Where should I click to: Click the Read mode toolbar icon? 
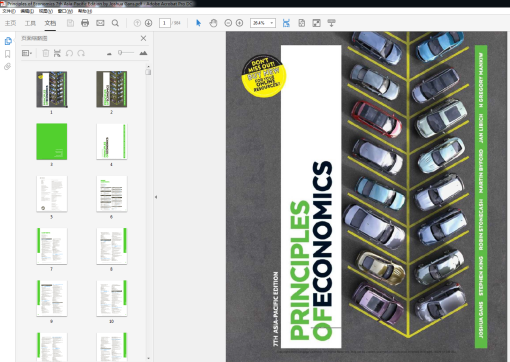coord(331,23)
